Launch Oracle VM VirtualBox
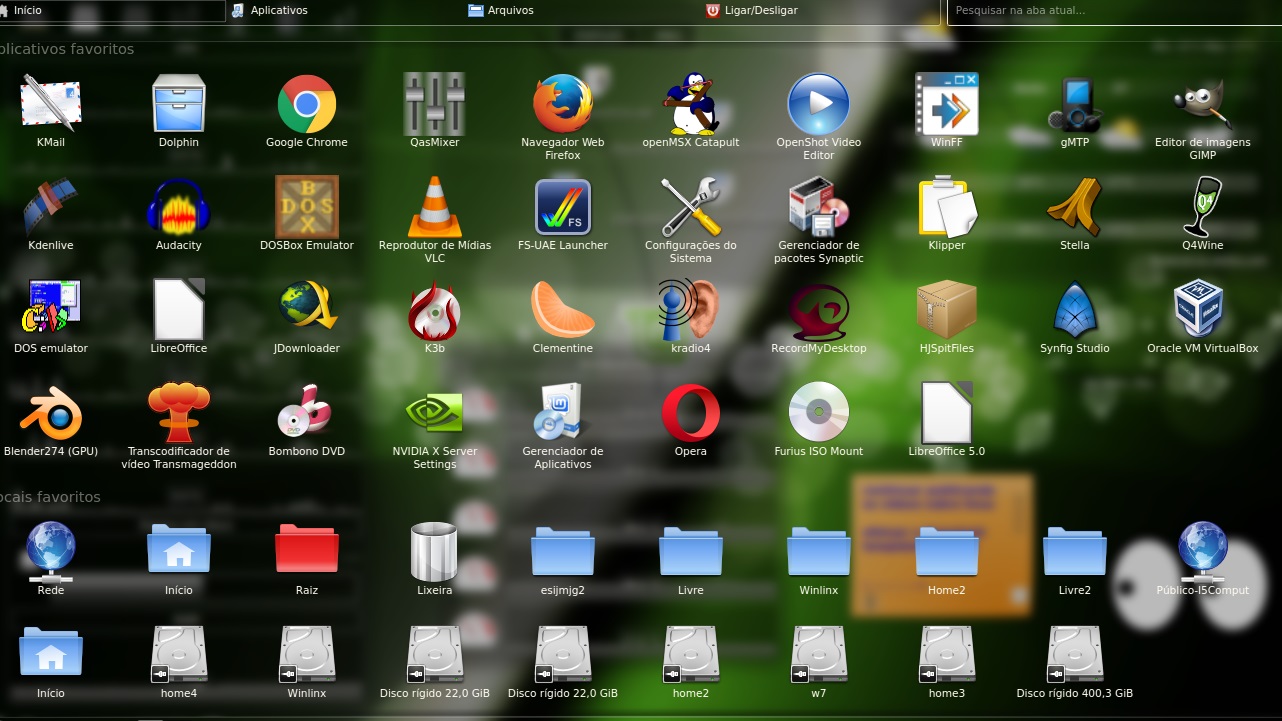 [1202, 311]
